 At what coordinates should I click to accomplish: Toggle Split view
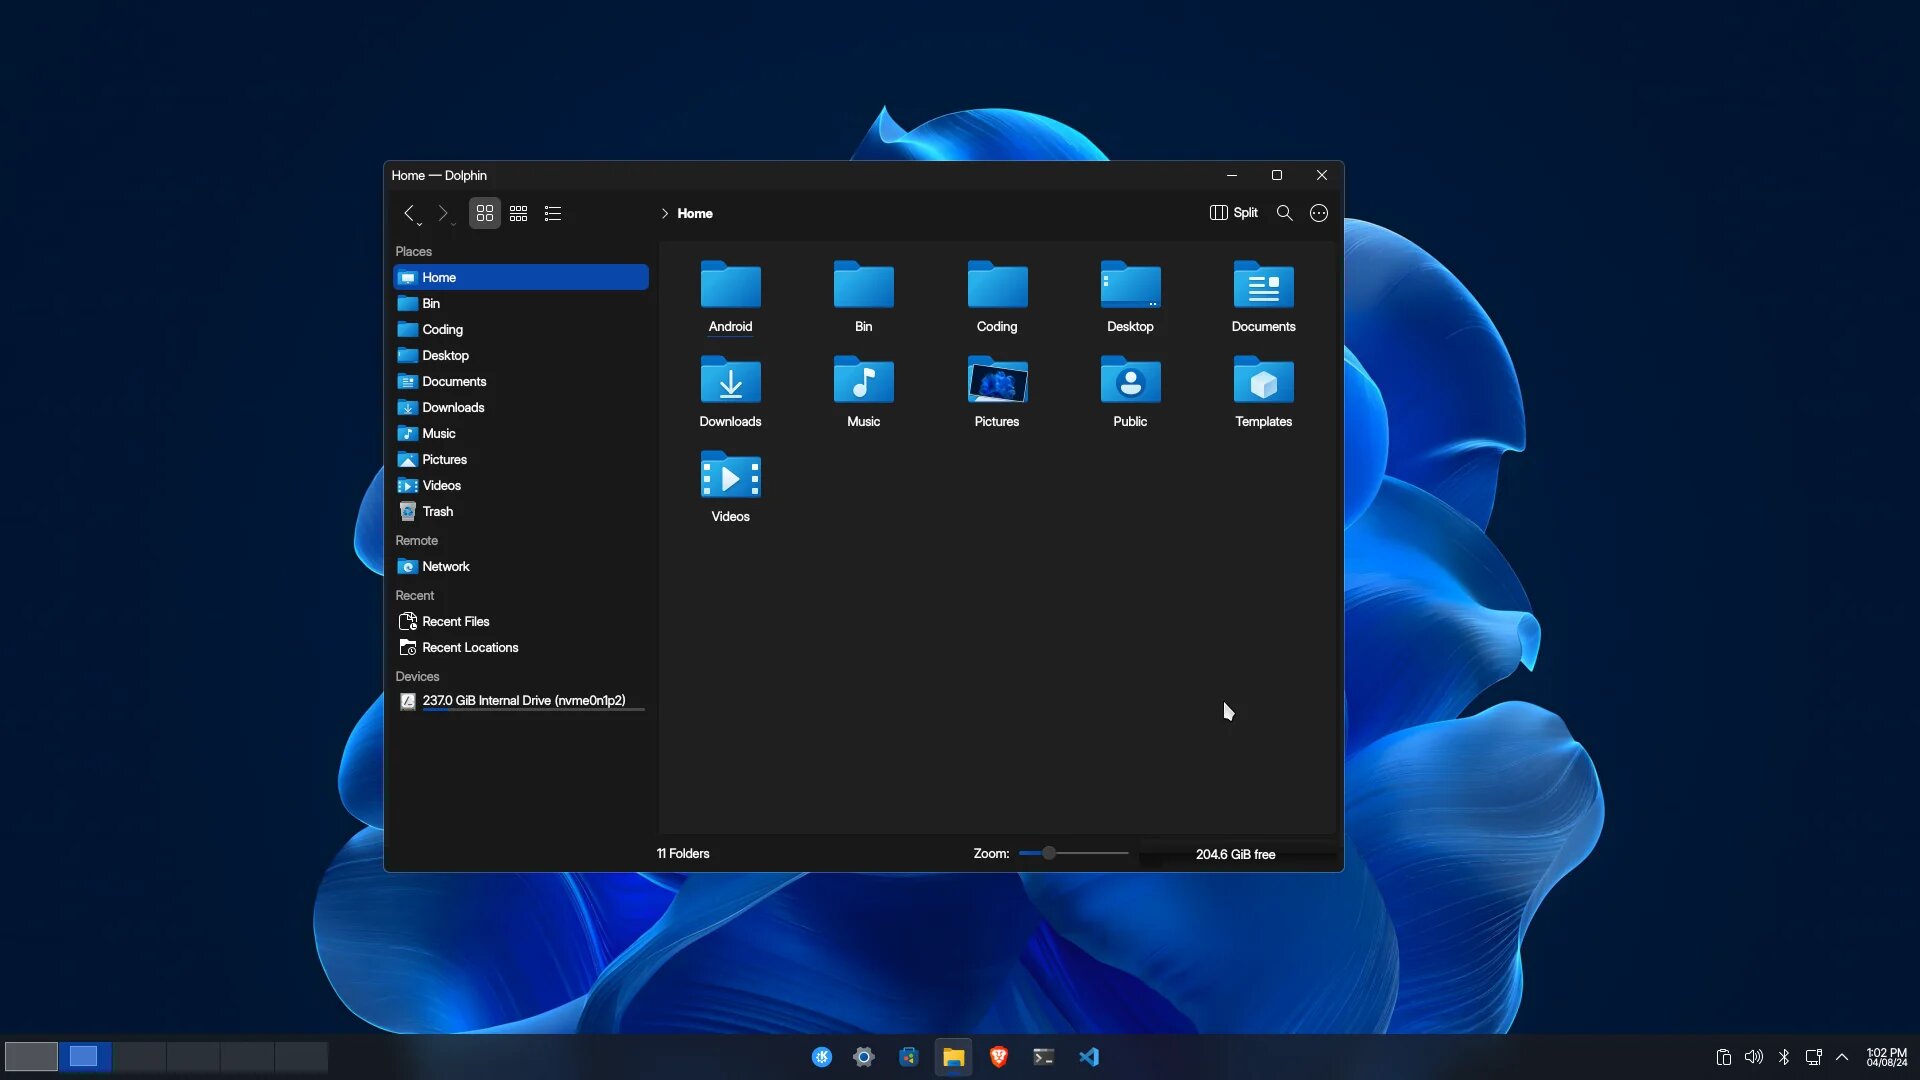tap(1233, 213)
